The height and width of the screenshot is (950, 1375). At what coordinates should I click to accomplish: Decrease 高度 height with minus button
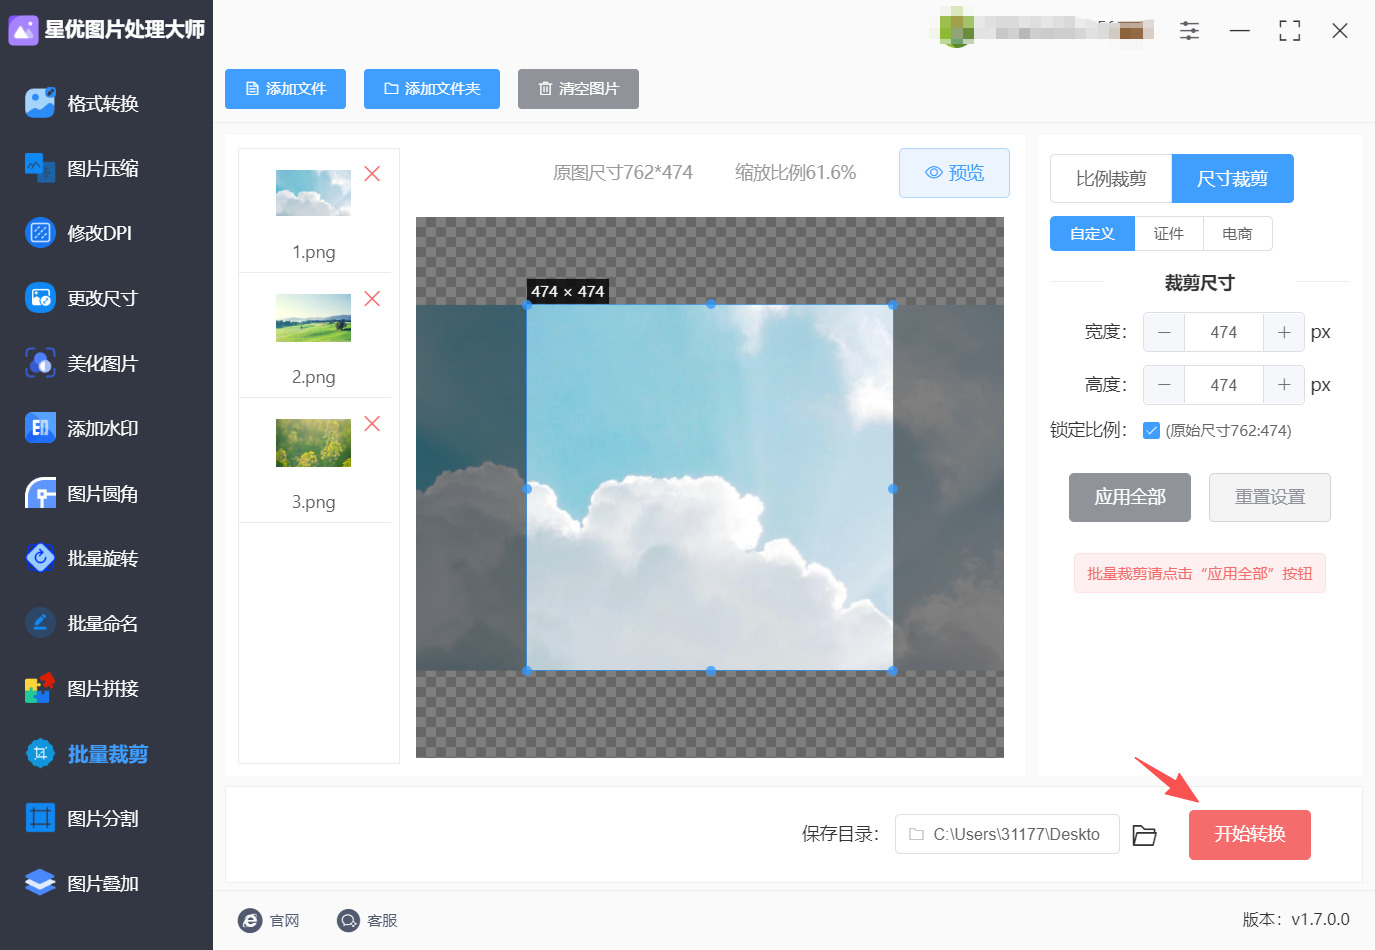pyautogui.click(x=1164, y=385)
